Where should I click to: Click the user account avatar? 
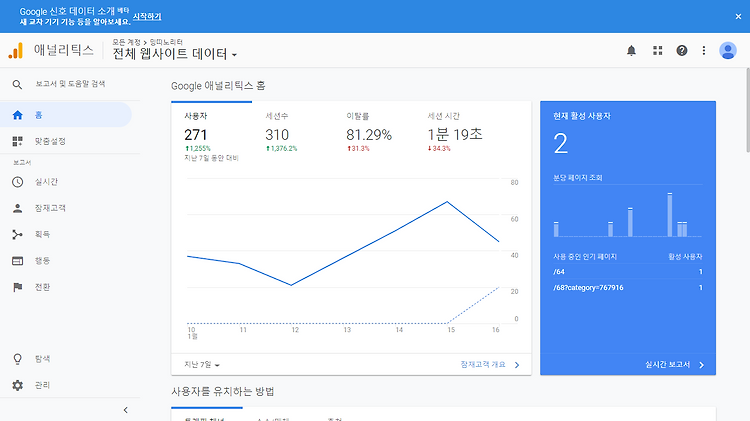728,50
